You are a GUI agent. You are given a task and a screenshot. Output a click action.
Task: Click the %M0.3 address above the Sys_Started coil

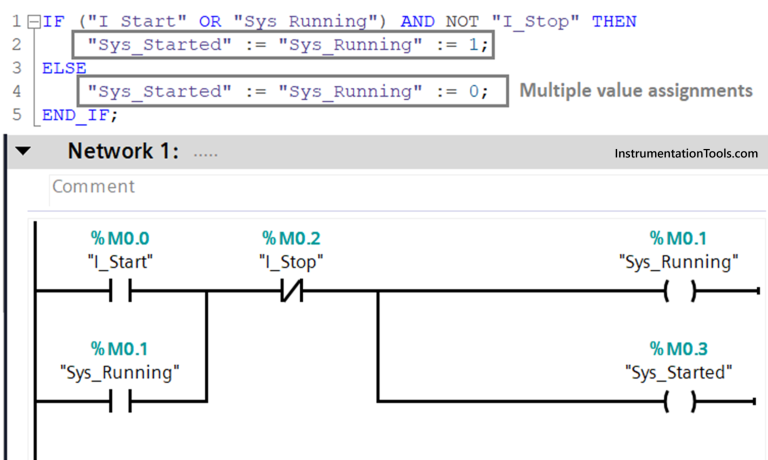click(x=680, y=348)
